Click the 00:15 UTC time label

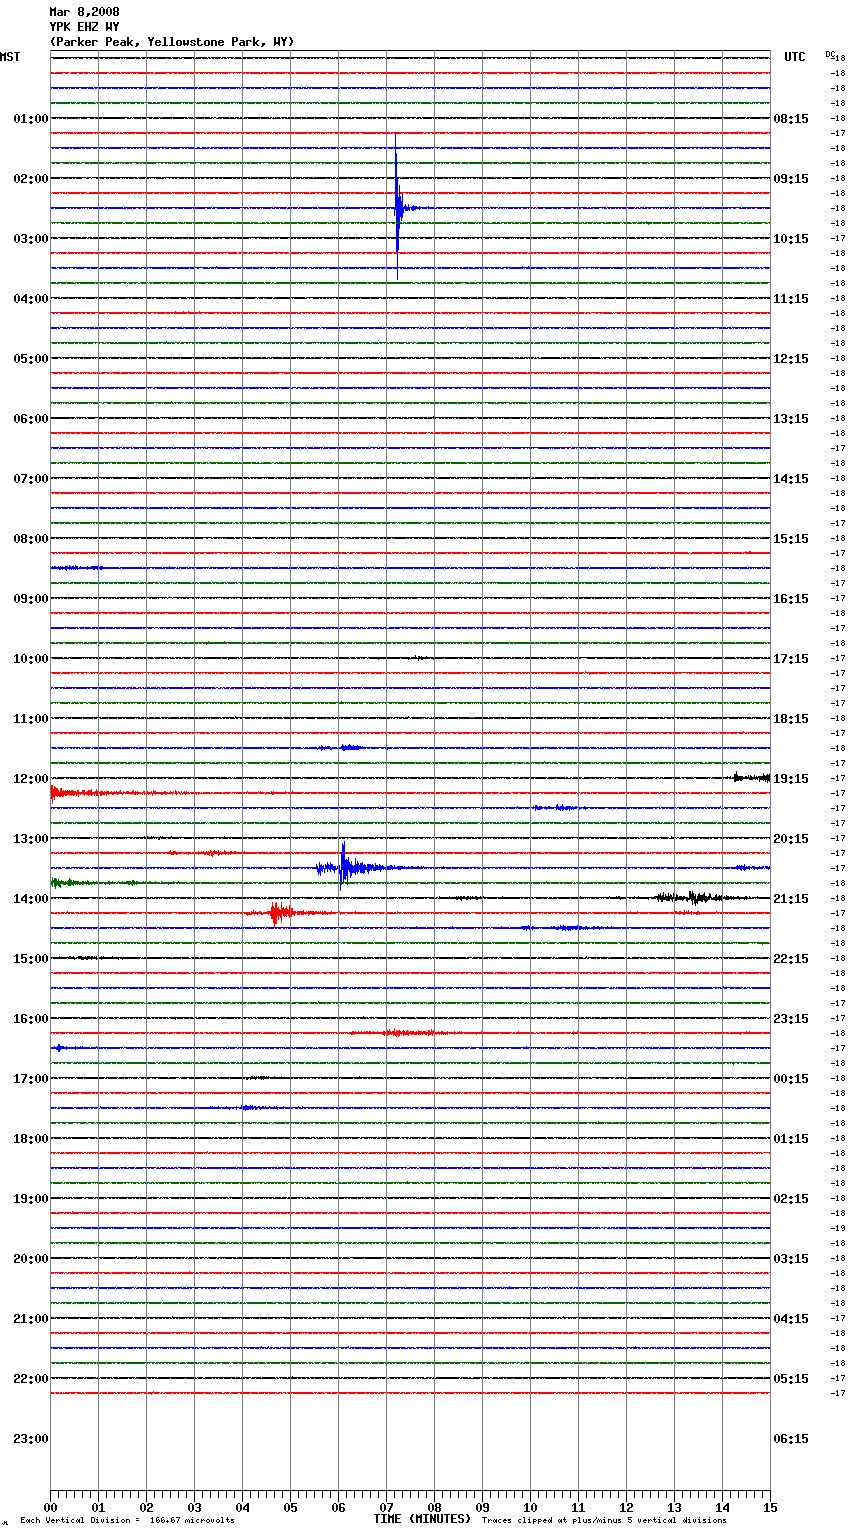[x=791, y=1079]
